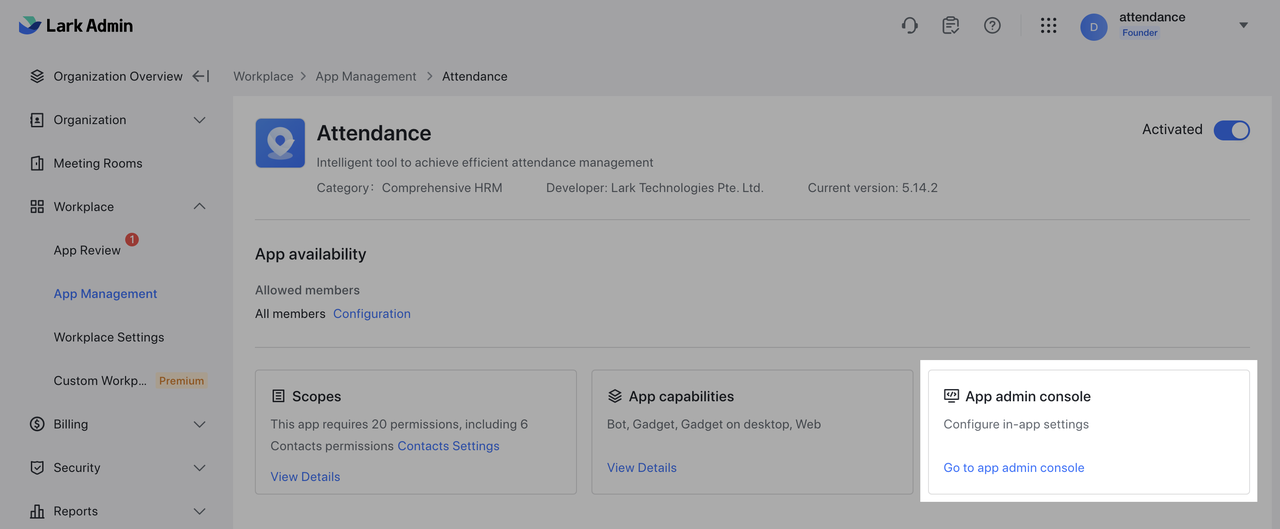Collapse the sidebar with the arrow icon
Image resolution: width=1280 pixels, height=529 pixels.
201,76
